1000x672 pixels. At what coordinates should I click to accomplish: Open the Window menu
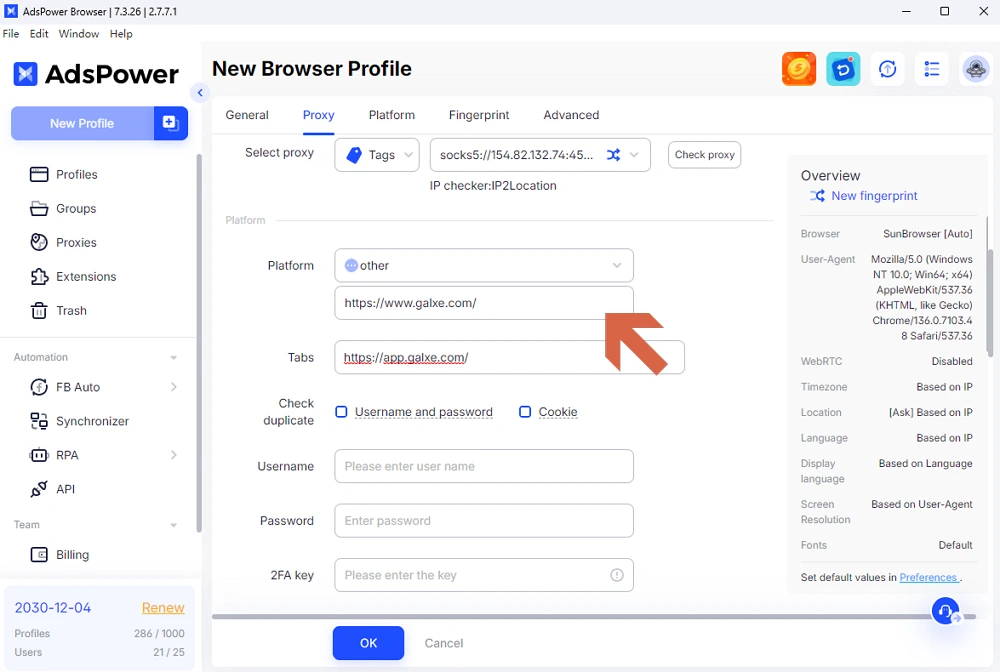pyautogui.click(x=79, y=34)
